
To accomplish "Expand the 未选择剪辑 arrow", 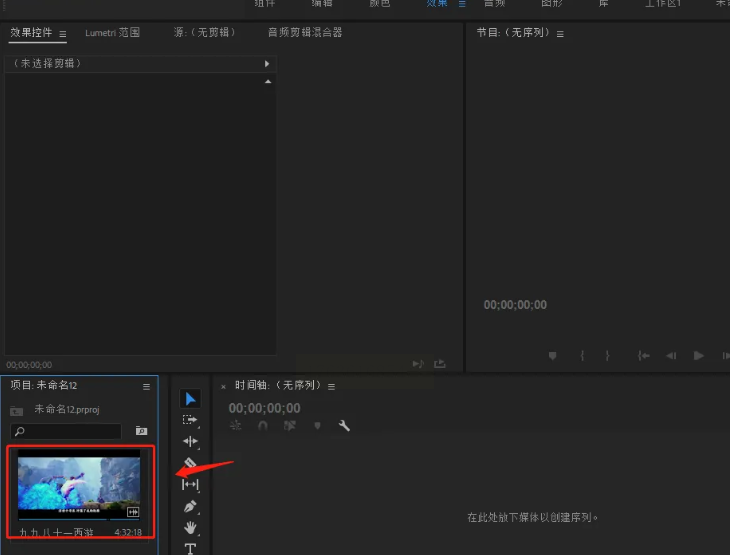I will pyautogui.click(x=266, y=63).
